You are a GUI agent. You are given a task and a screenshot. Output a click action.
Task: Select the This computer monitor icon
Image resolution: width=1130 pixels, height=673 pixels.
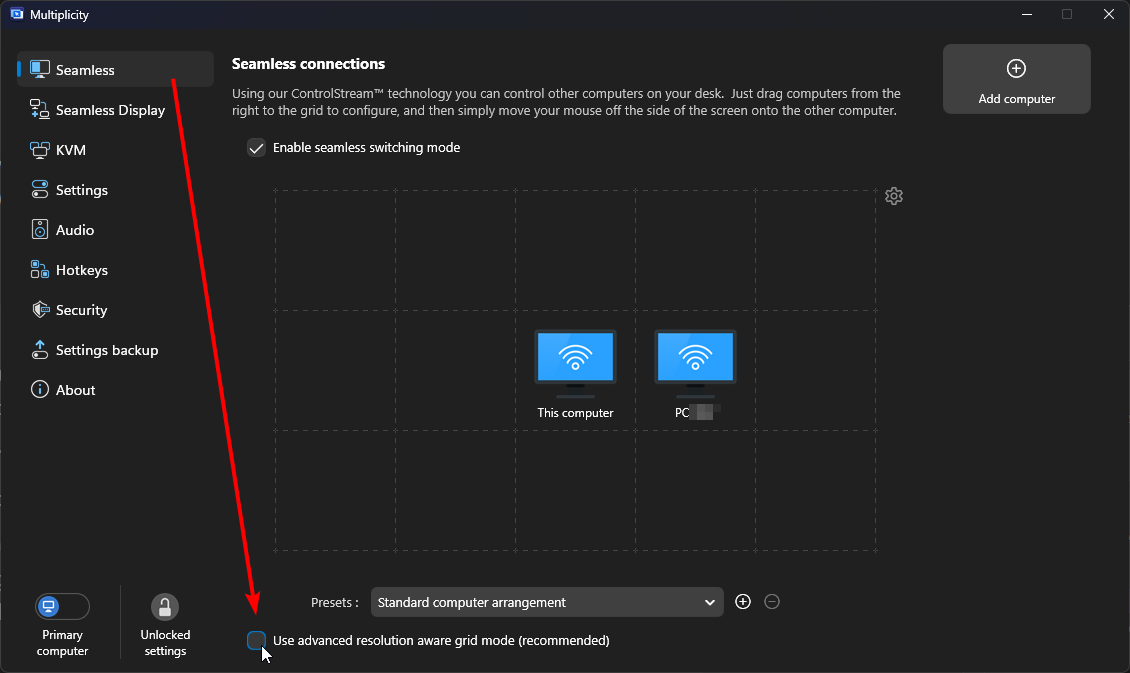pyautogui.click(x=575, y=360)
